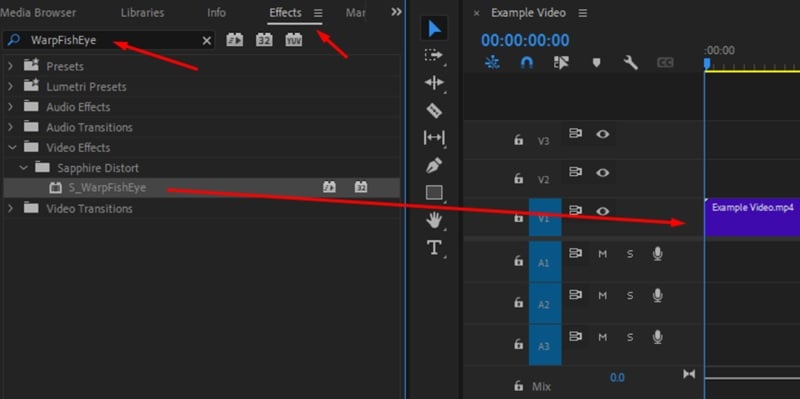Viewport: 800px width, 399px height.
Task: Switch to the Info tab
Action: [x=216, y=13]
